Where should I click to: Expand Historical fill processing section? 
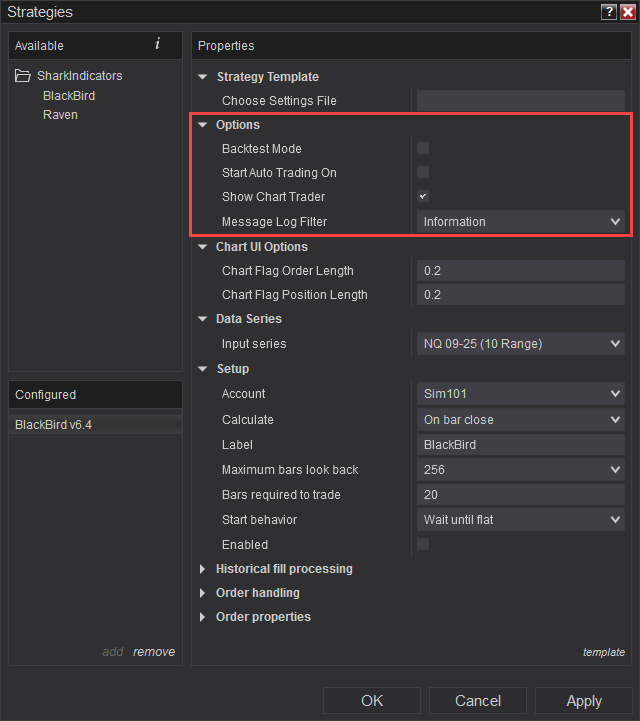click(202, 569)
